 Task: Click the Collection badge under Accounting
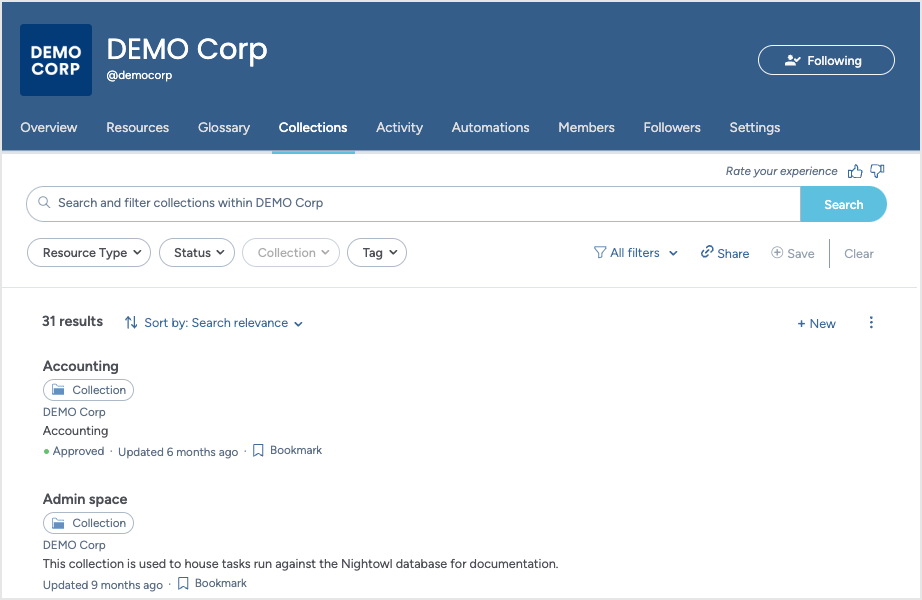point(88,390)
